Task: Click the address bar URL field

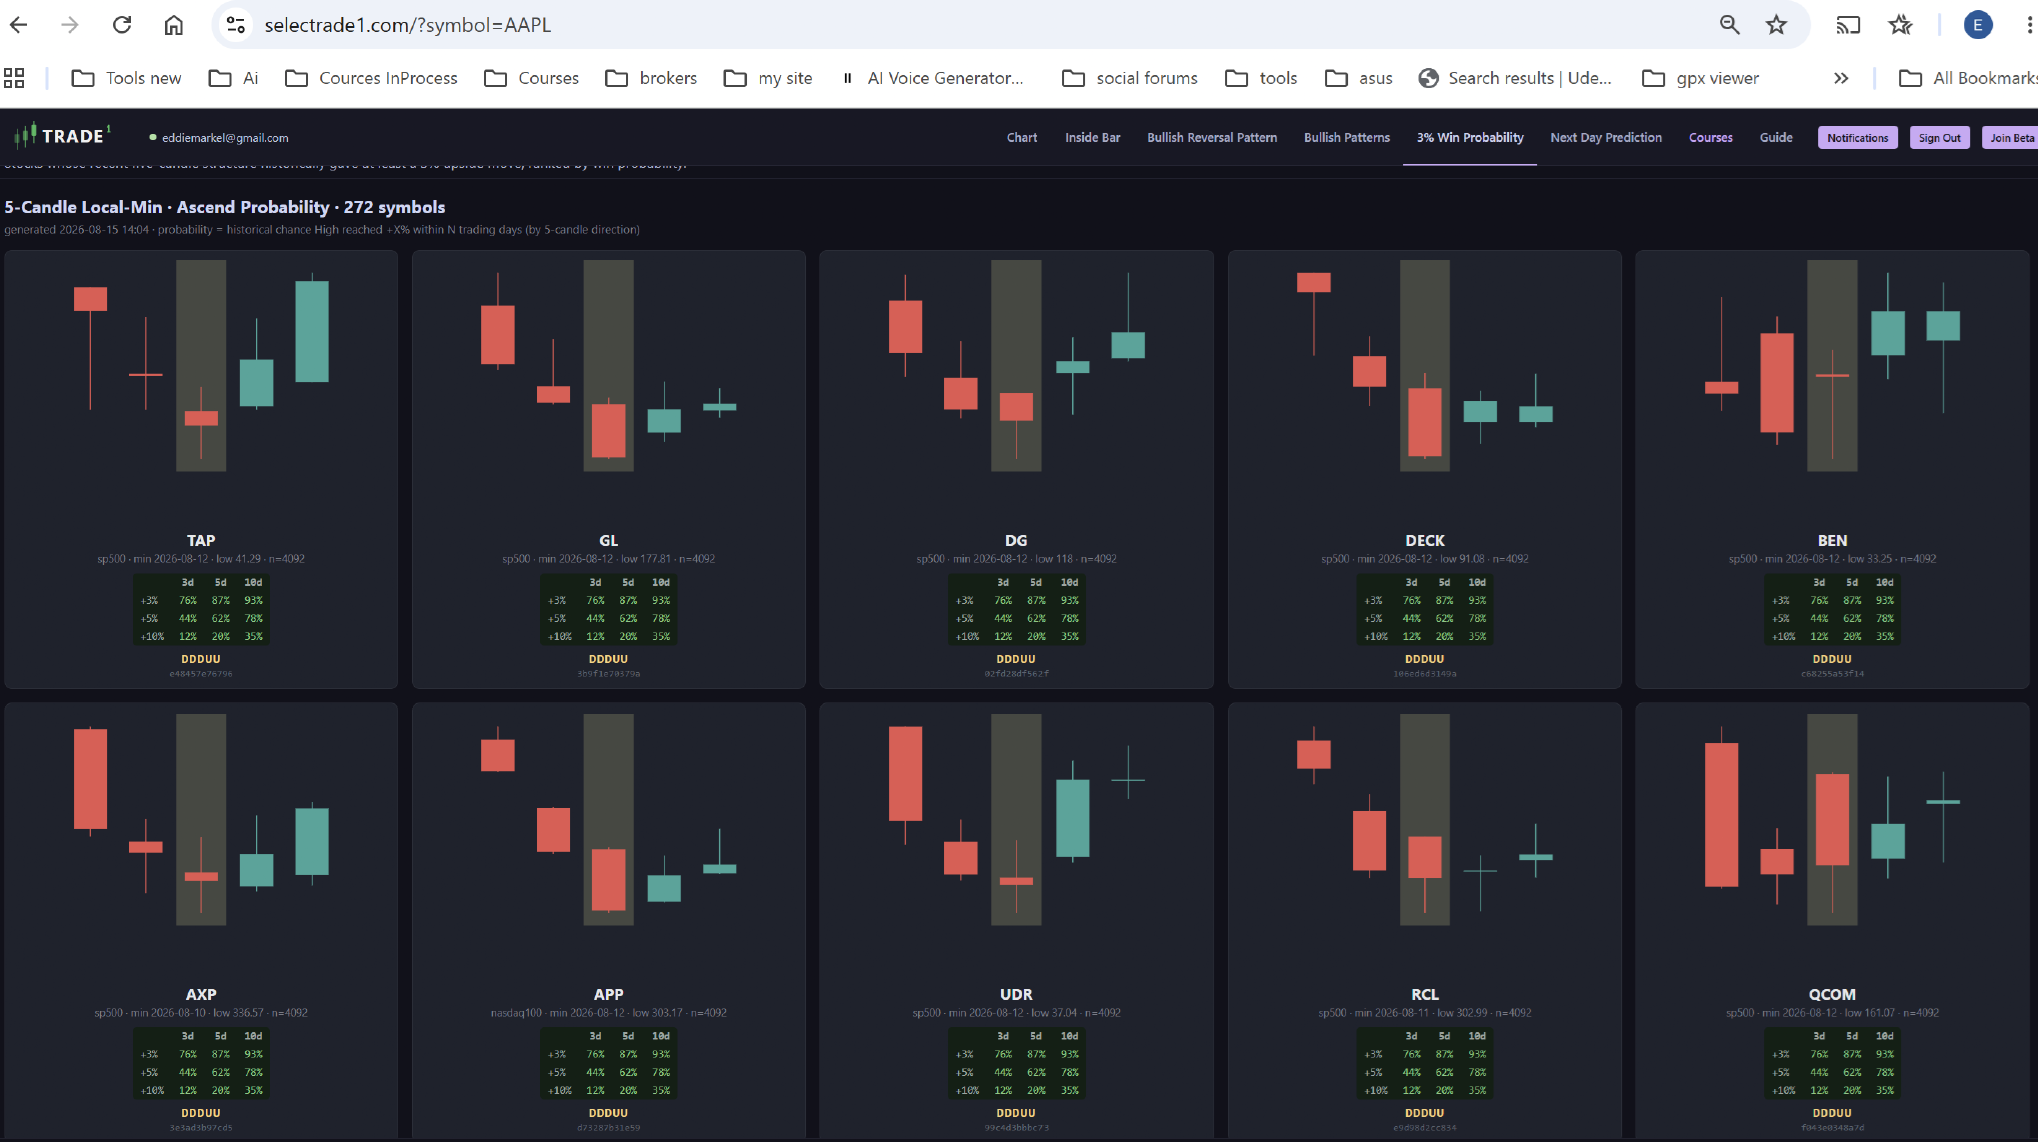Action: click(x=980, y=25)
